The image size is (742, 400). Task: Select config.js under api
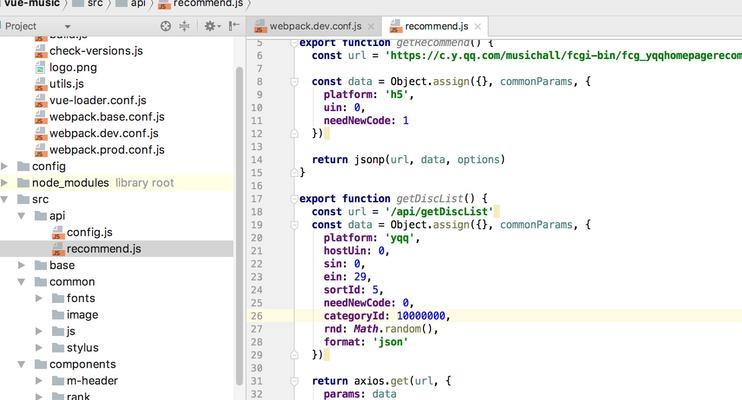coord(89,232)
